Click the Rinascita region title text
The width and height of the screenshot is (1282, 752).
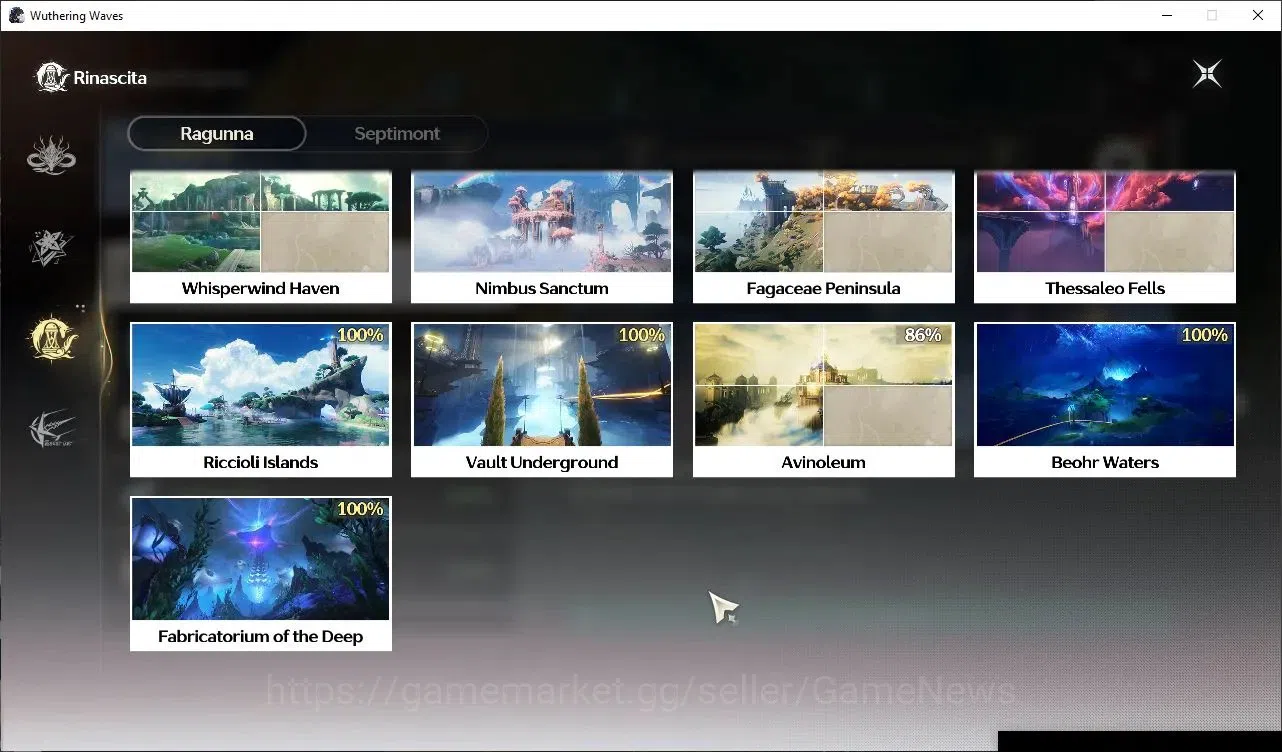[x=110, y=78]
